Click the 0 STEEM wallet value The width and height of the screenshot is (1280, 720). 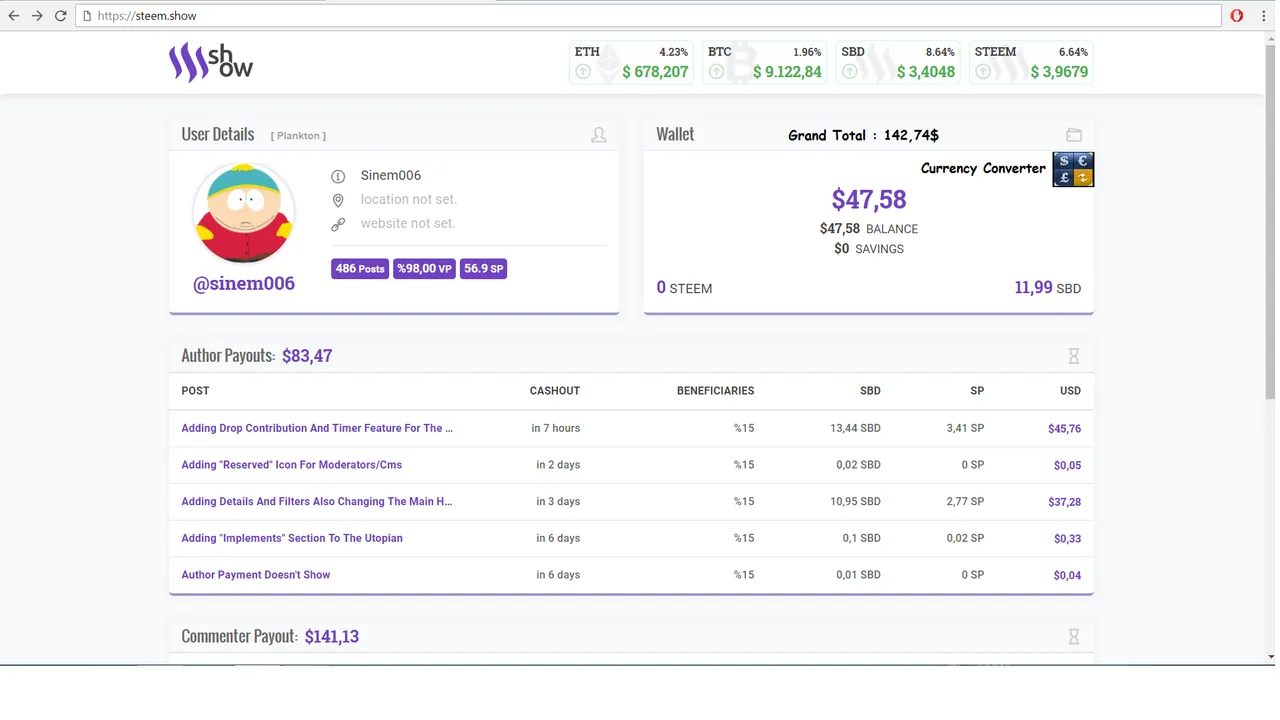(684, 288)
